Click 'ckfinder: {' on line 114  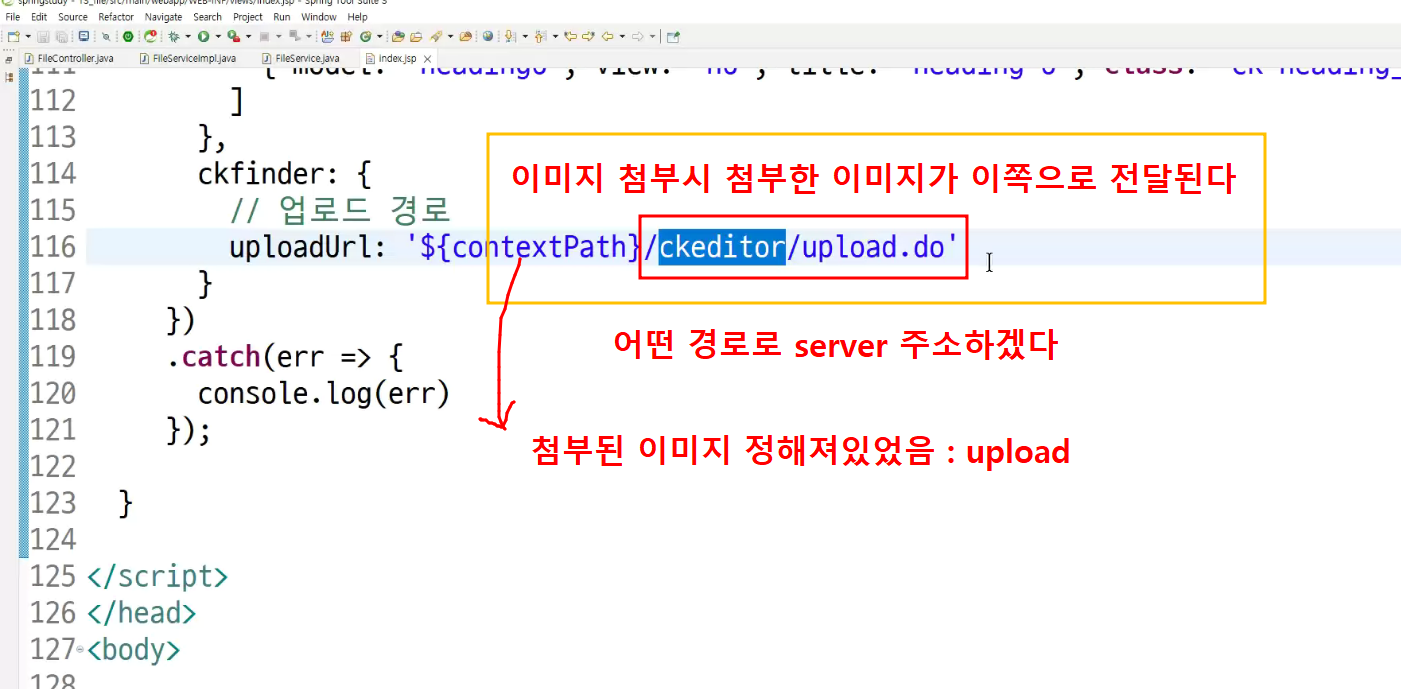click(284, 174)
